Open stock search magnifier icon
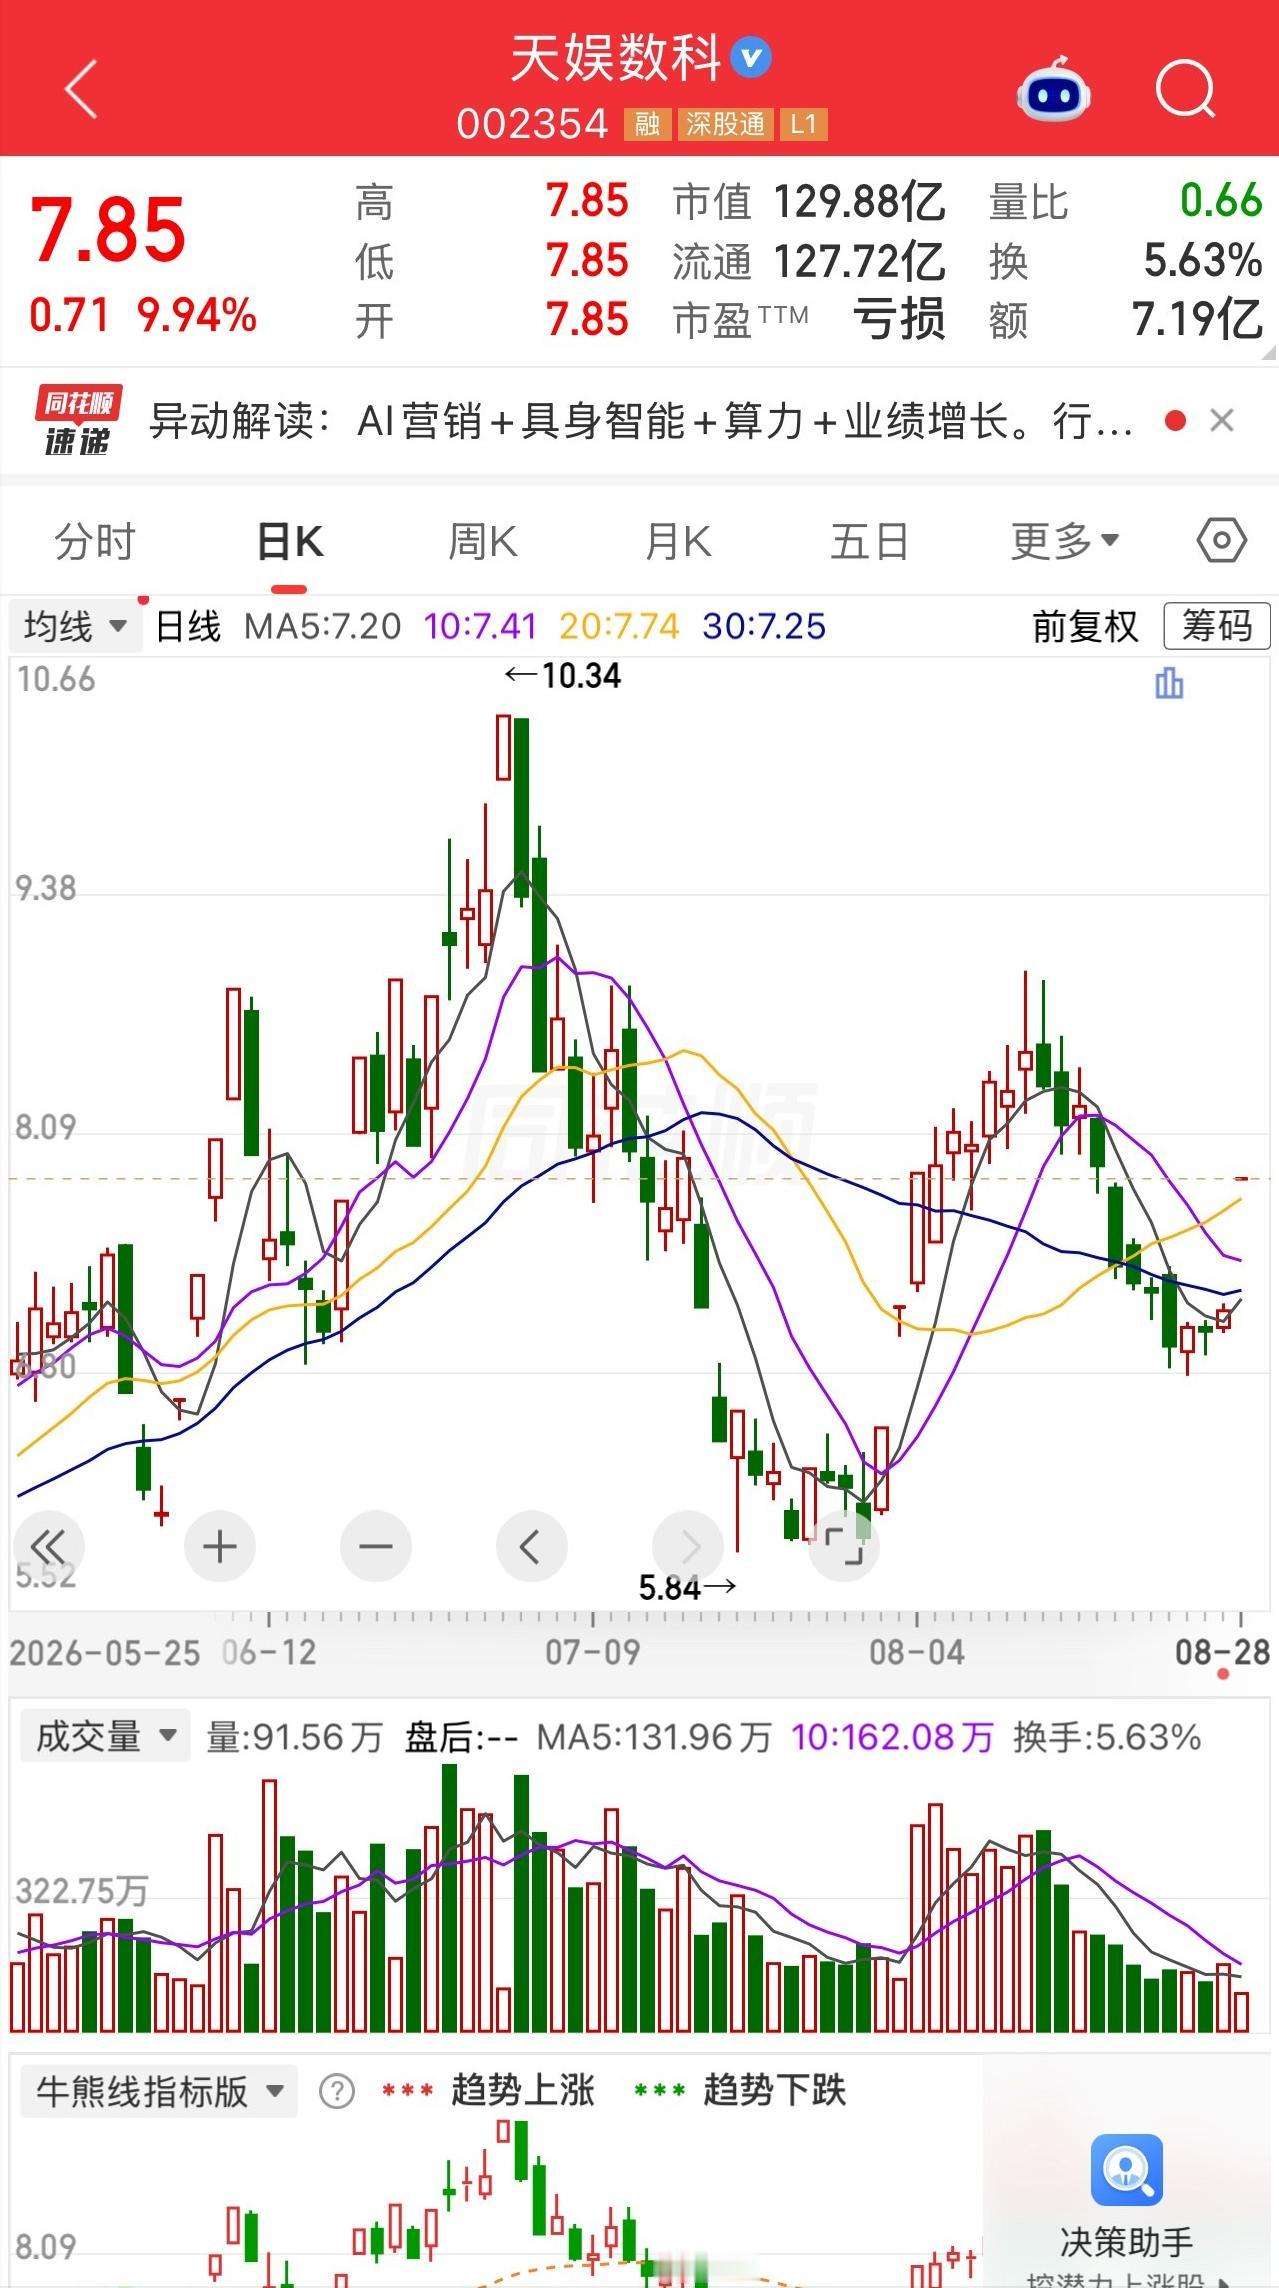The height and width of the screenshot is (2288, 1279). point(1186,90)
